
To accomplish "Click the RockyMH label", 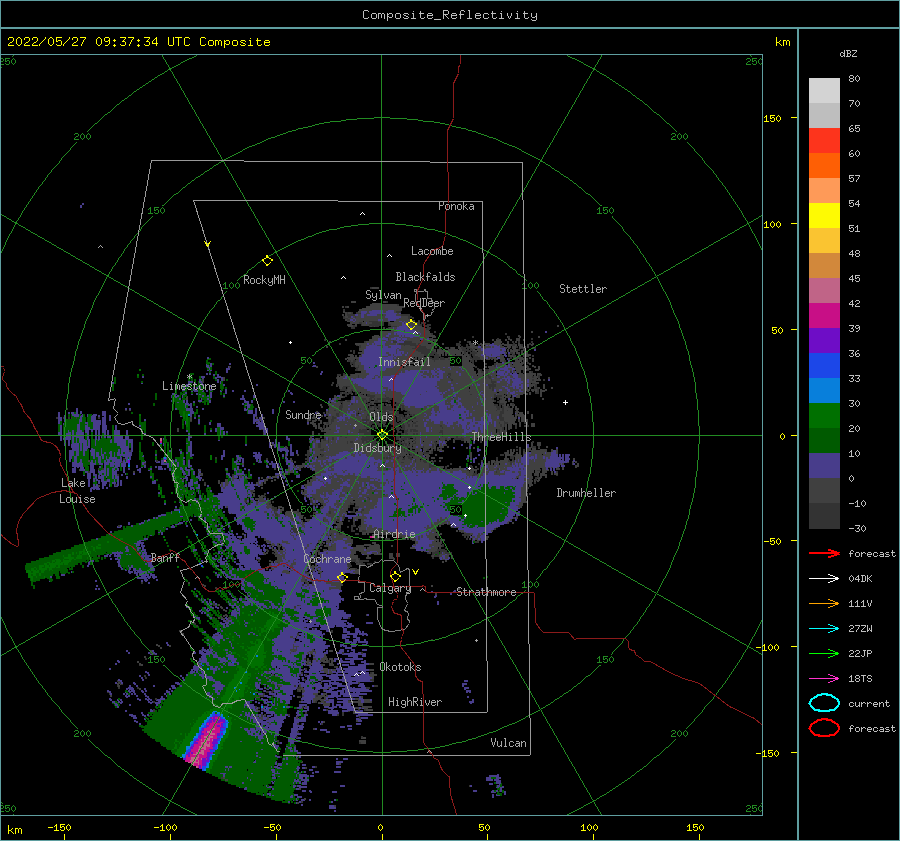I will [x=264, y=280].
